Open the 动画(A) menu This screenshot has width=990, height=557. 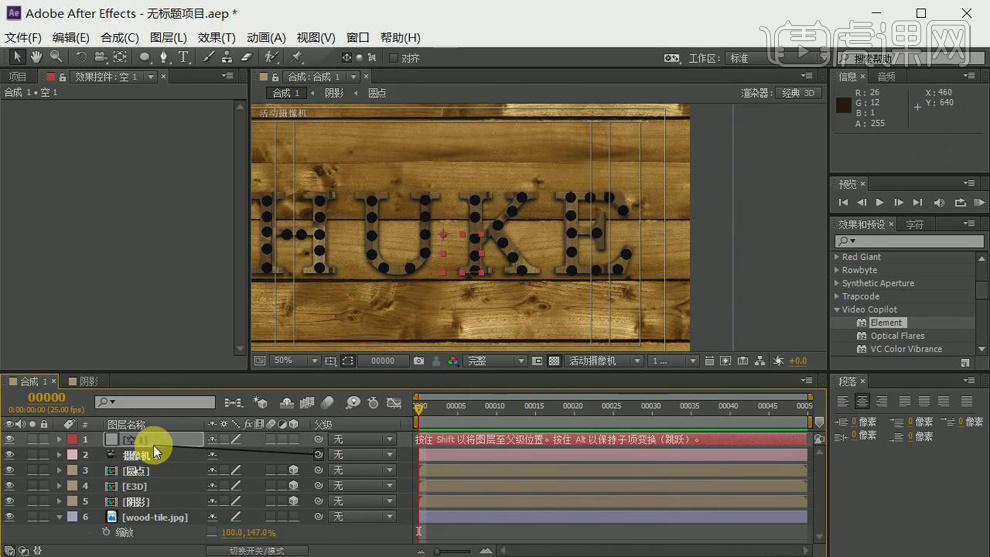(266, 38)
